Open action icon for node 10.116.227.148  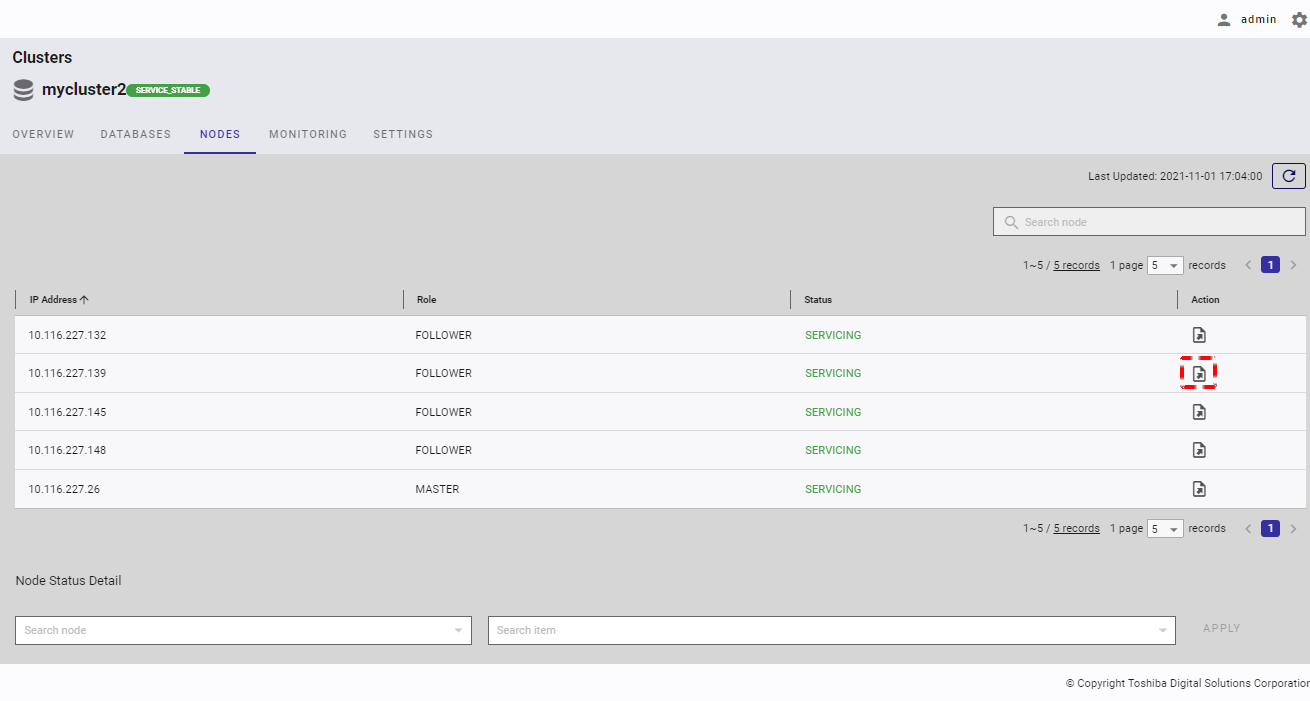coord(1199,450)
